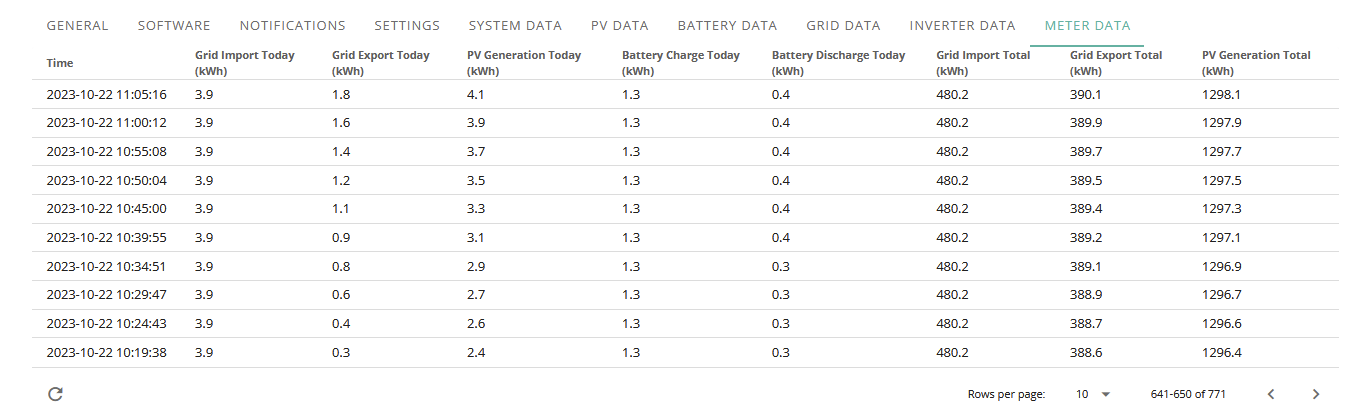Click PV Generation Total column header
The height and width of the screenshot is (403, 1361).
click(1256, 63)
